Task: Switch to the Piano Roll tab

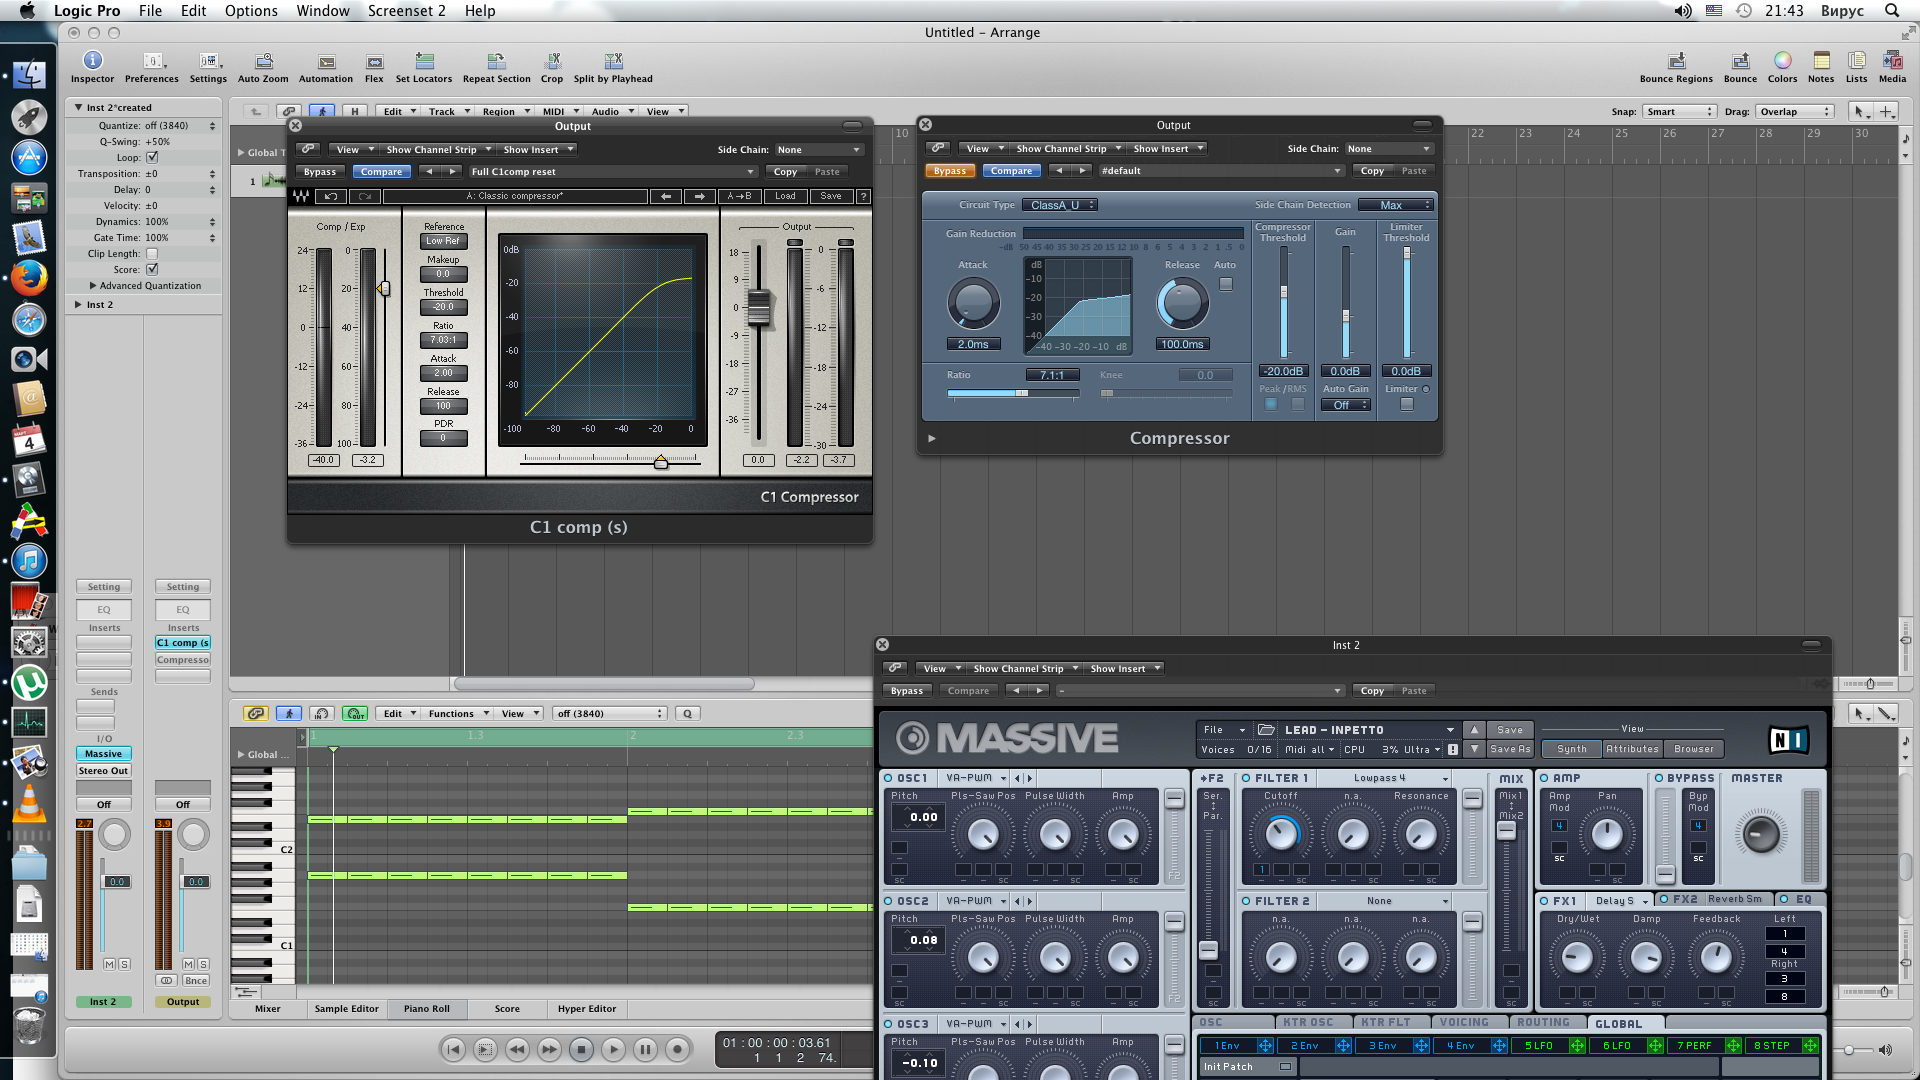Action: [x=427, y=1009]
